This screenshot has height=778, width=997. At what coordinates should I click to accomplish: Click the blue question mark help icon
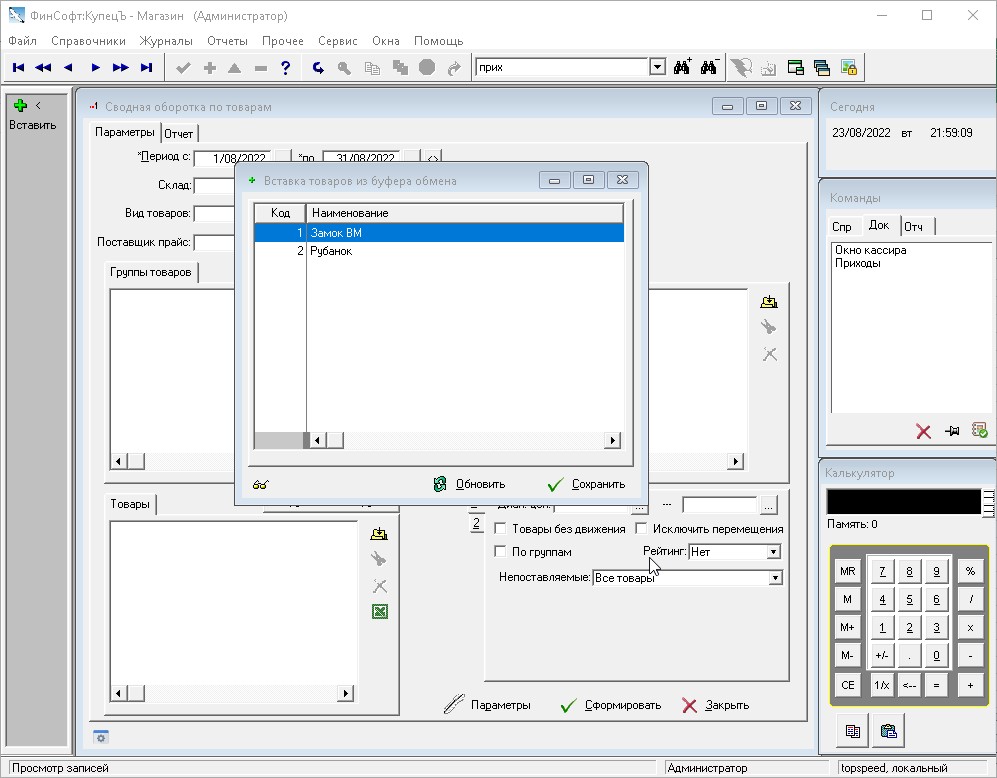click(x=286, y=68)
